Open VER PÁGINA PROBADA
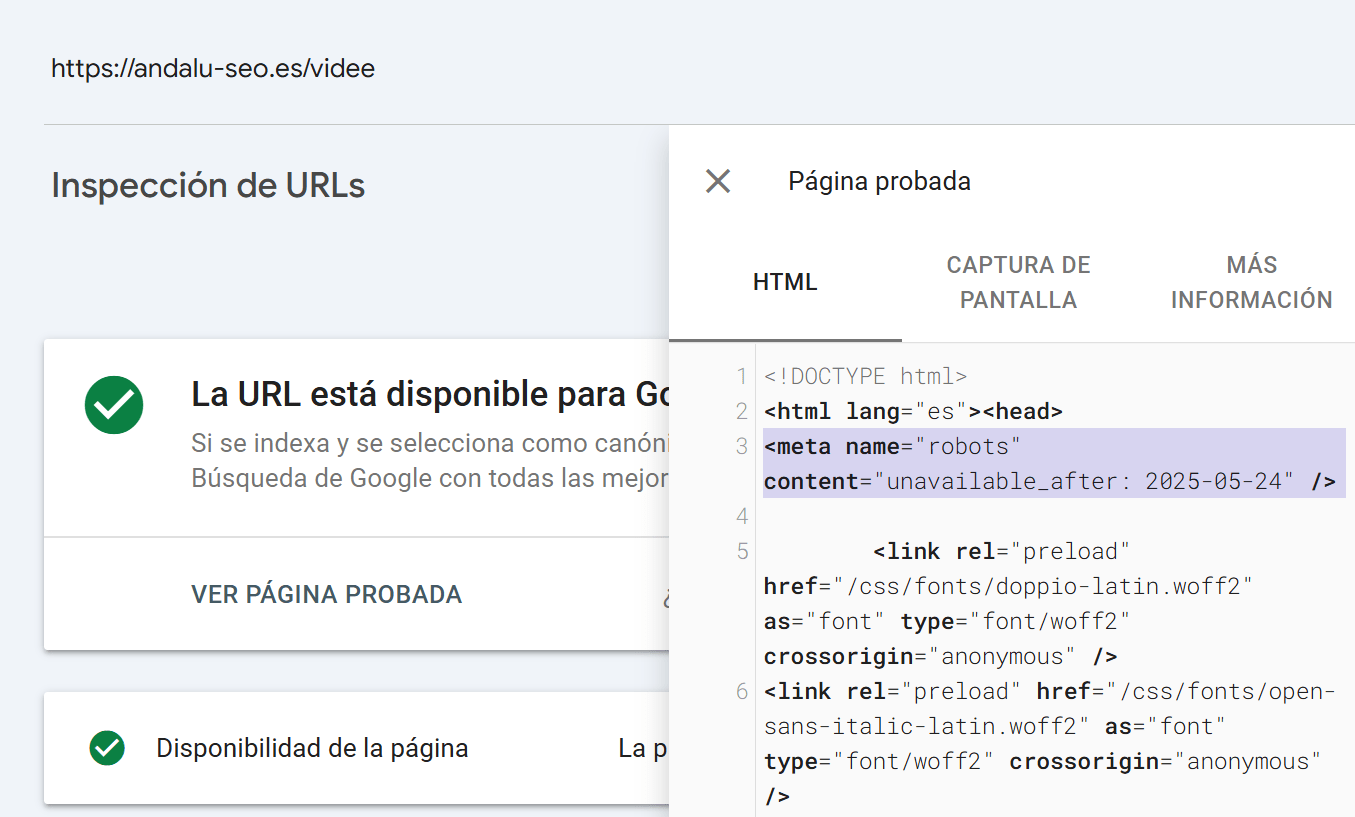 (326, 594)
